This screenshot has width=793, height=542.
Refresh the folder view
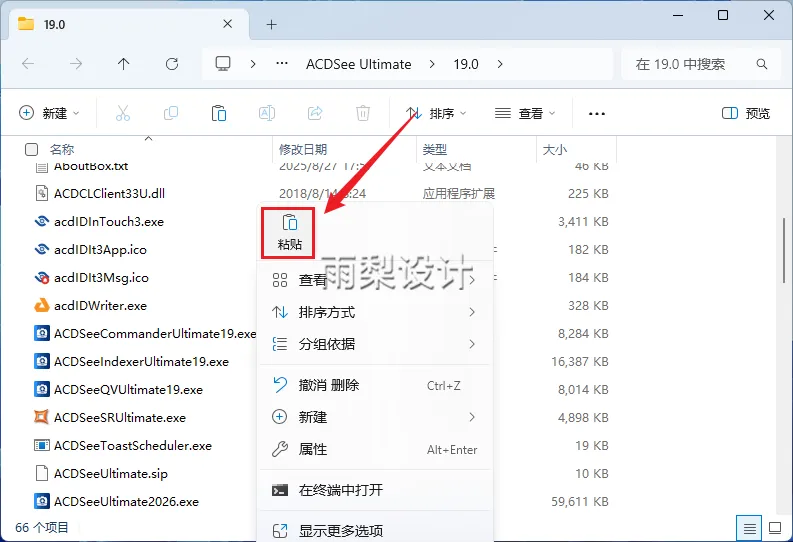click(172, 64)
